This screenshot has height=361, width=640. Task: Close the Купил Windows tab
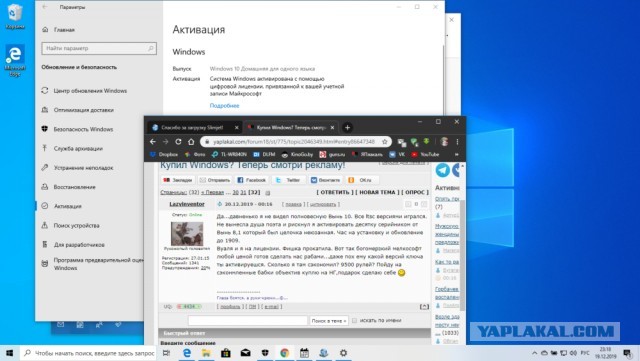point(332,127)
